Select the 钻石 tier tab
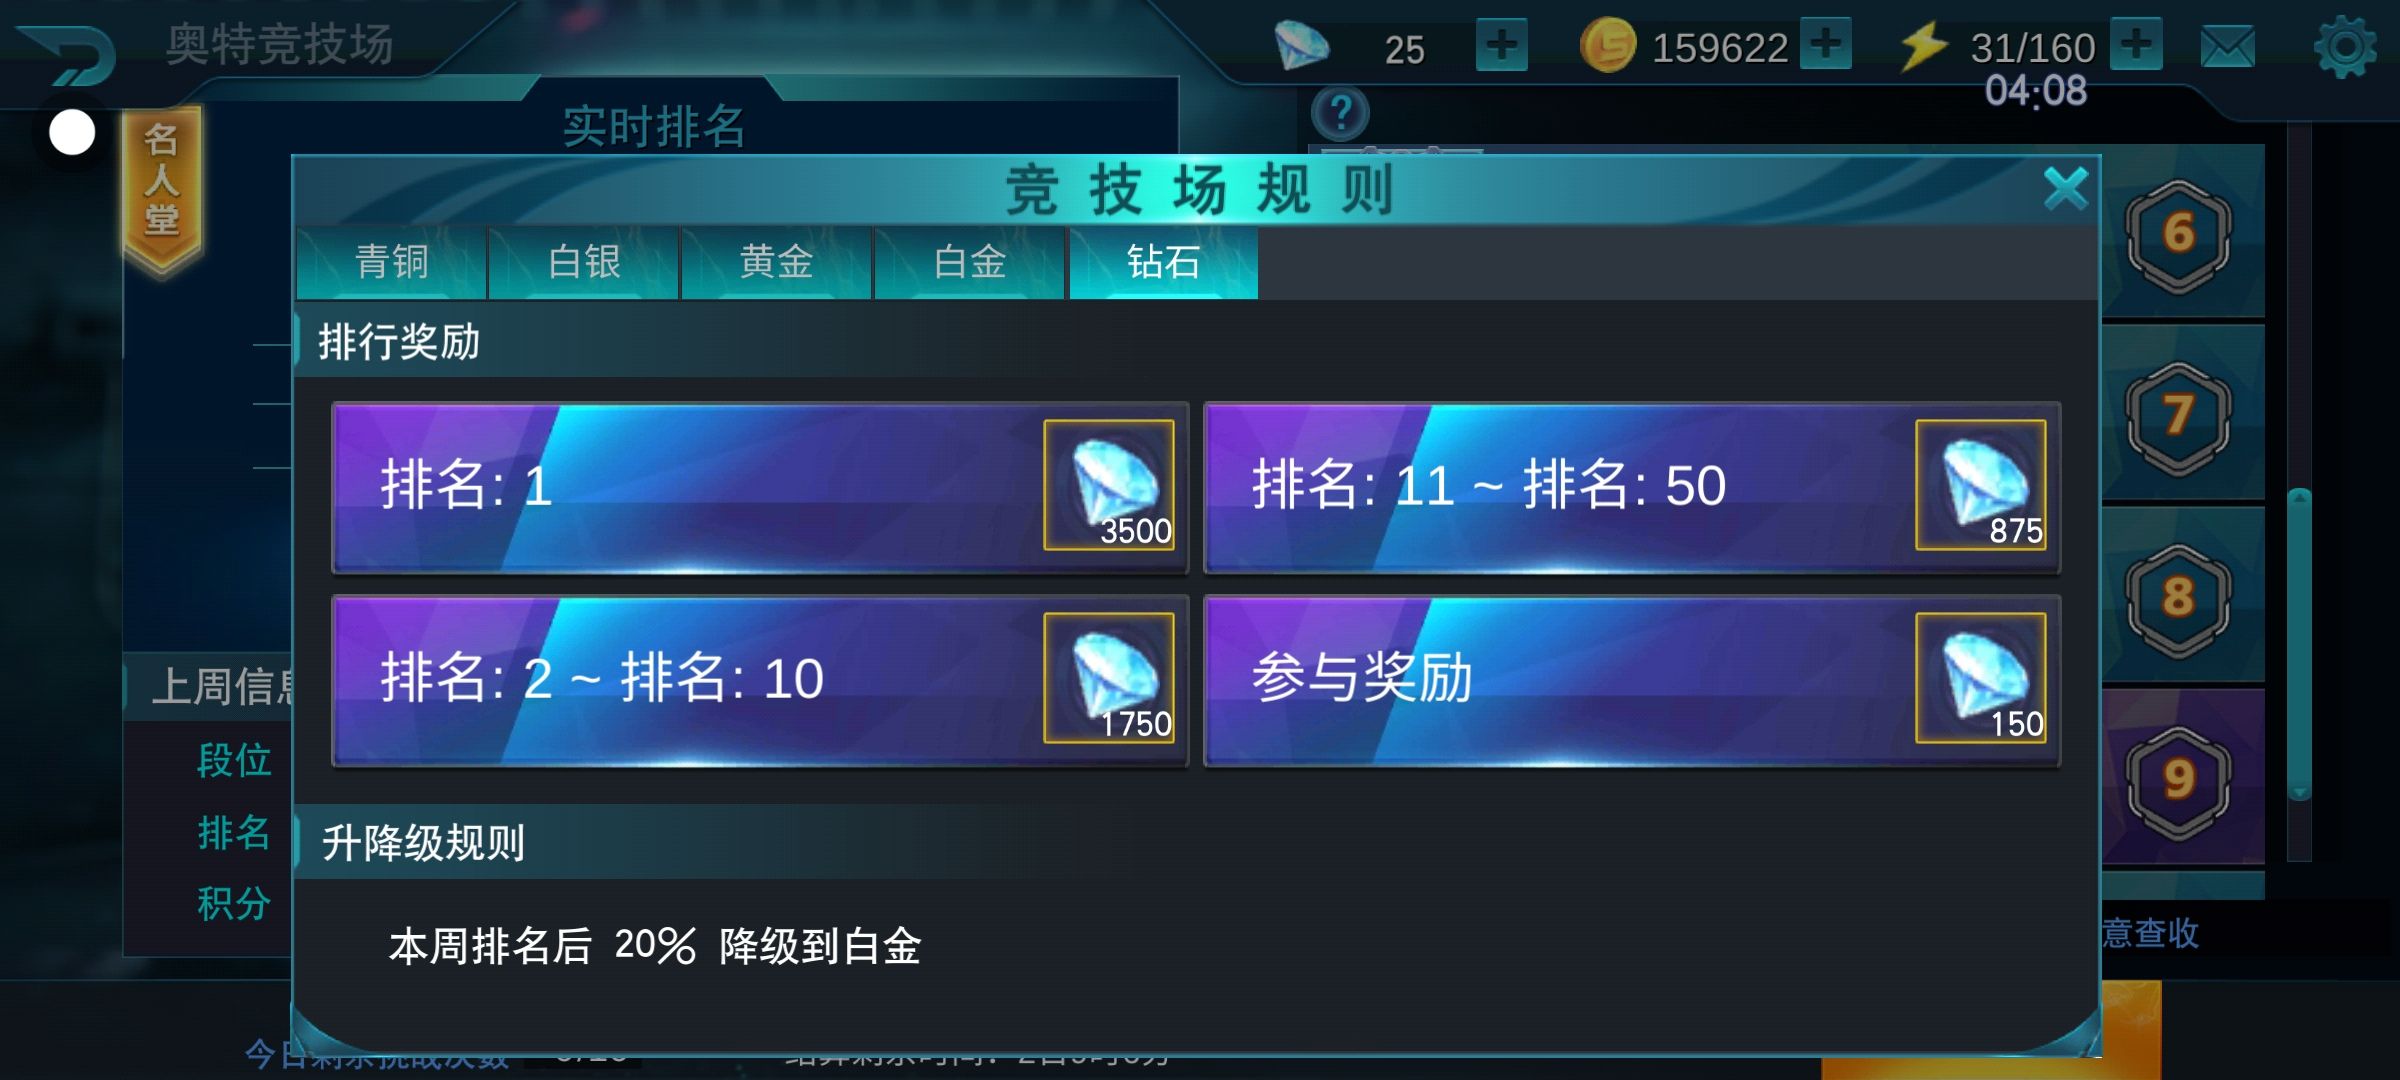This screenshot has width=2400, height=1080. 1163,263
